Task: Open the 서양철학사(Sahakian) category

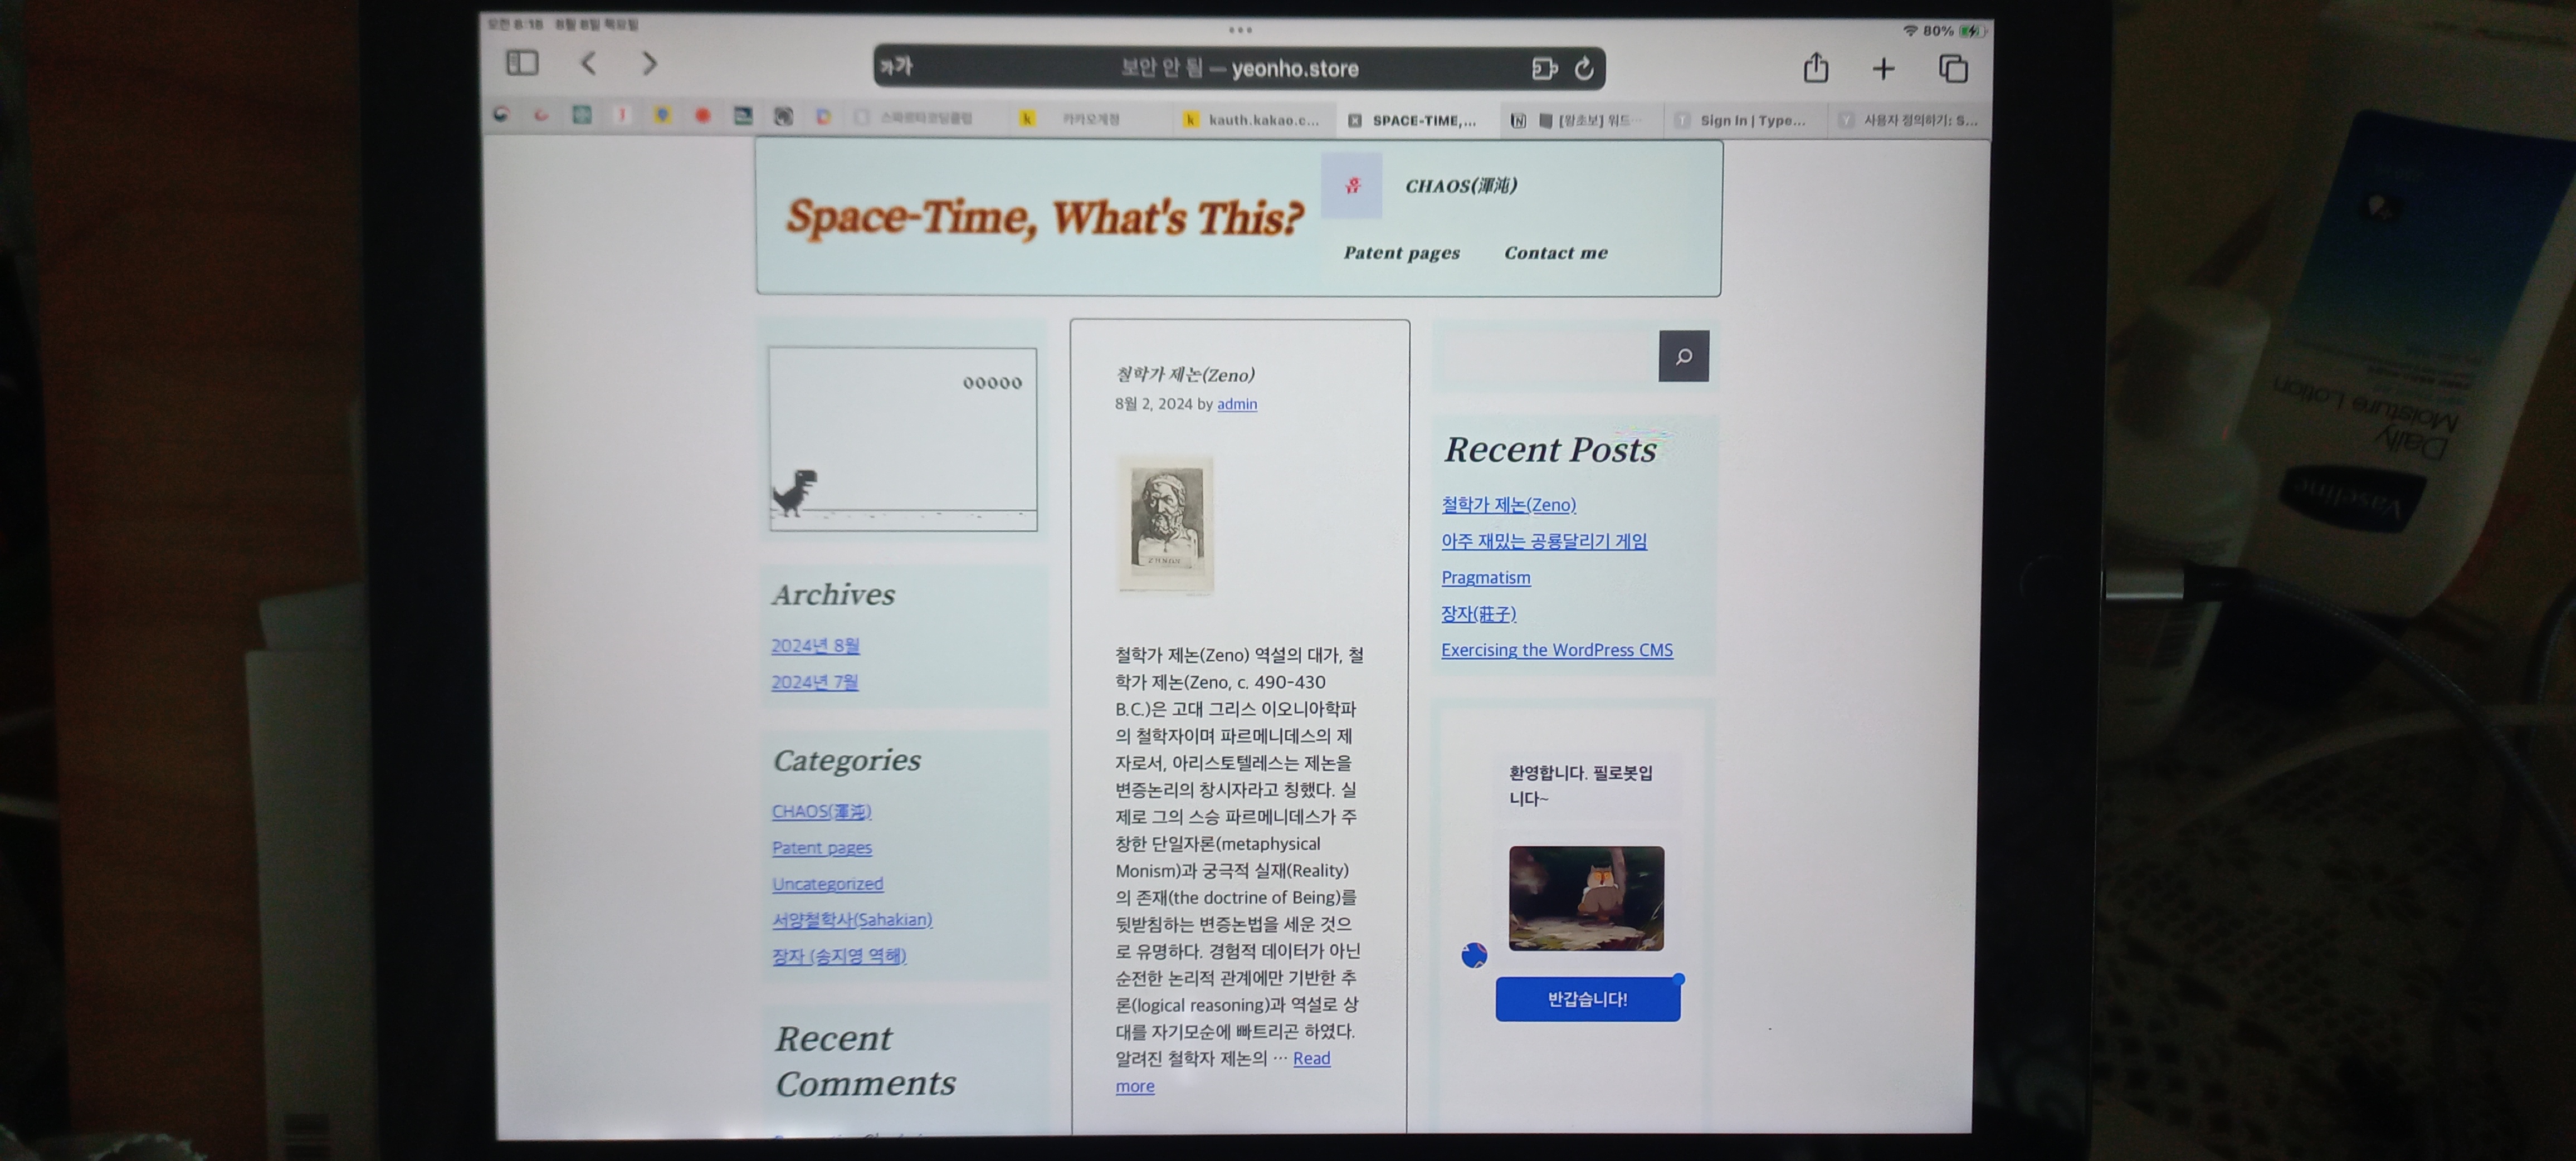Action: pos(852,919)
